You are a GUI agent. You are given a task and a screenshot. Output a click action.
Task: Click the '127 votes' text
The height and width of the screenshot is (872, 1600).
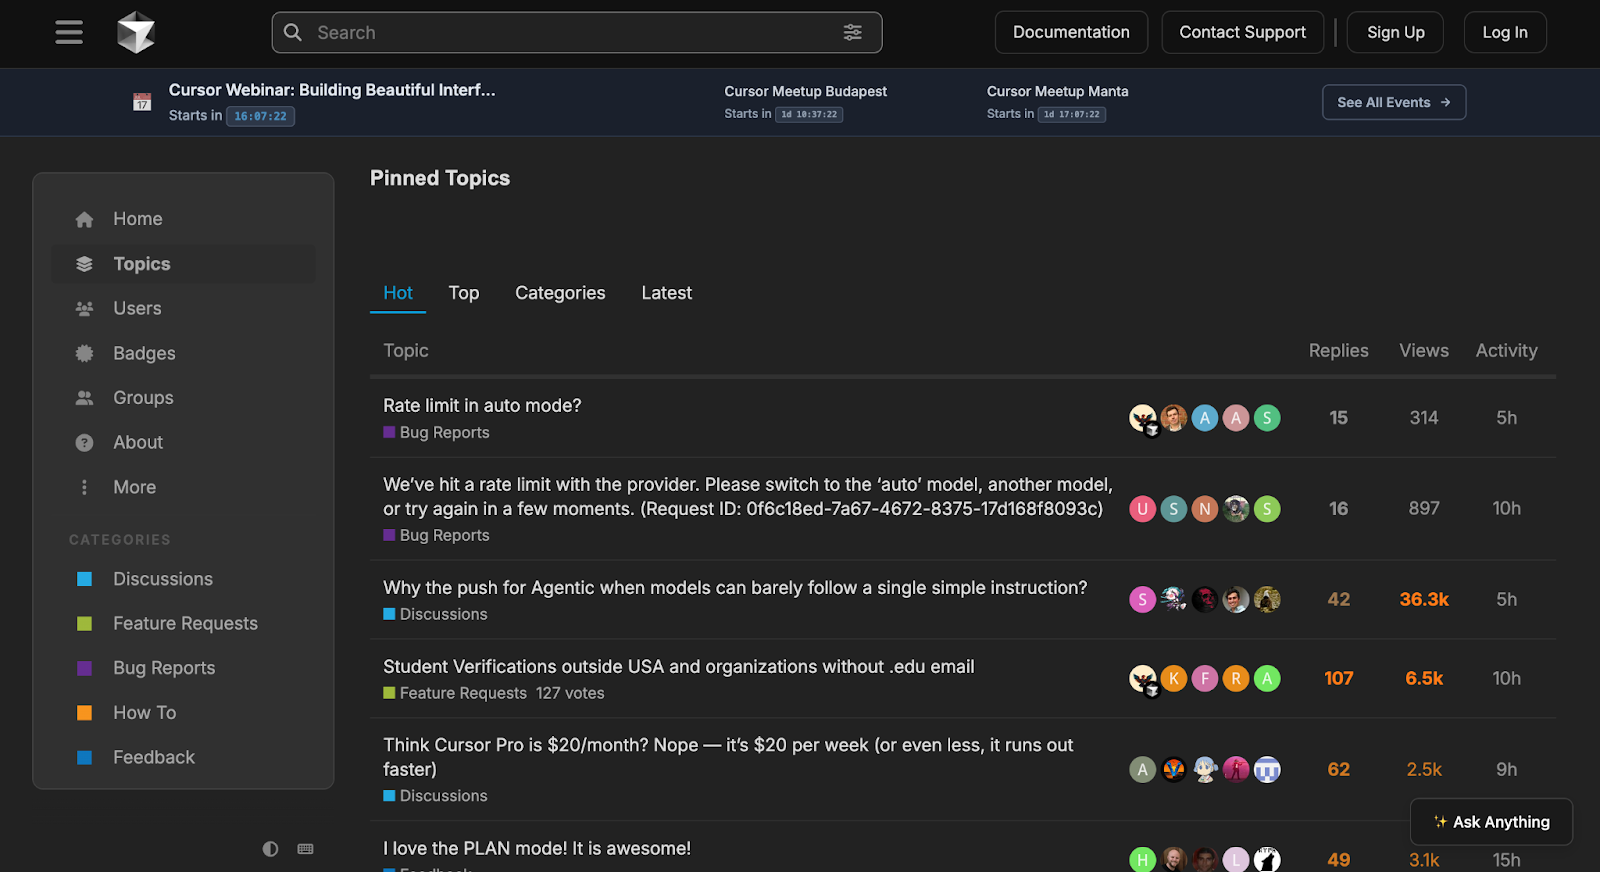(x=570, y=694)
